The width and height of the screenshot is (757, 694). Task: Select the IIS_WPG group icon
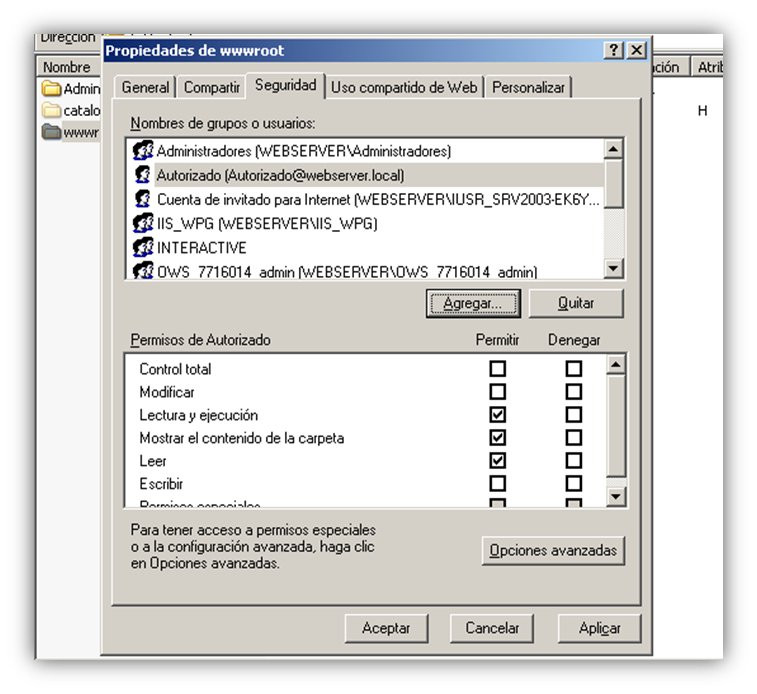tap(143, 223)
